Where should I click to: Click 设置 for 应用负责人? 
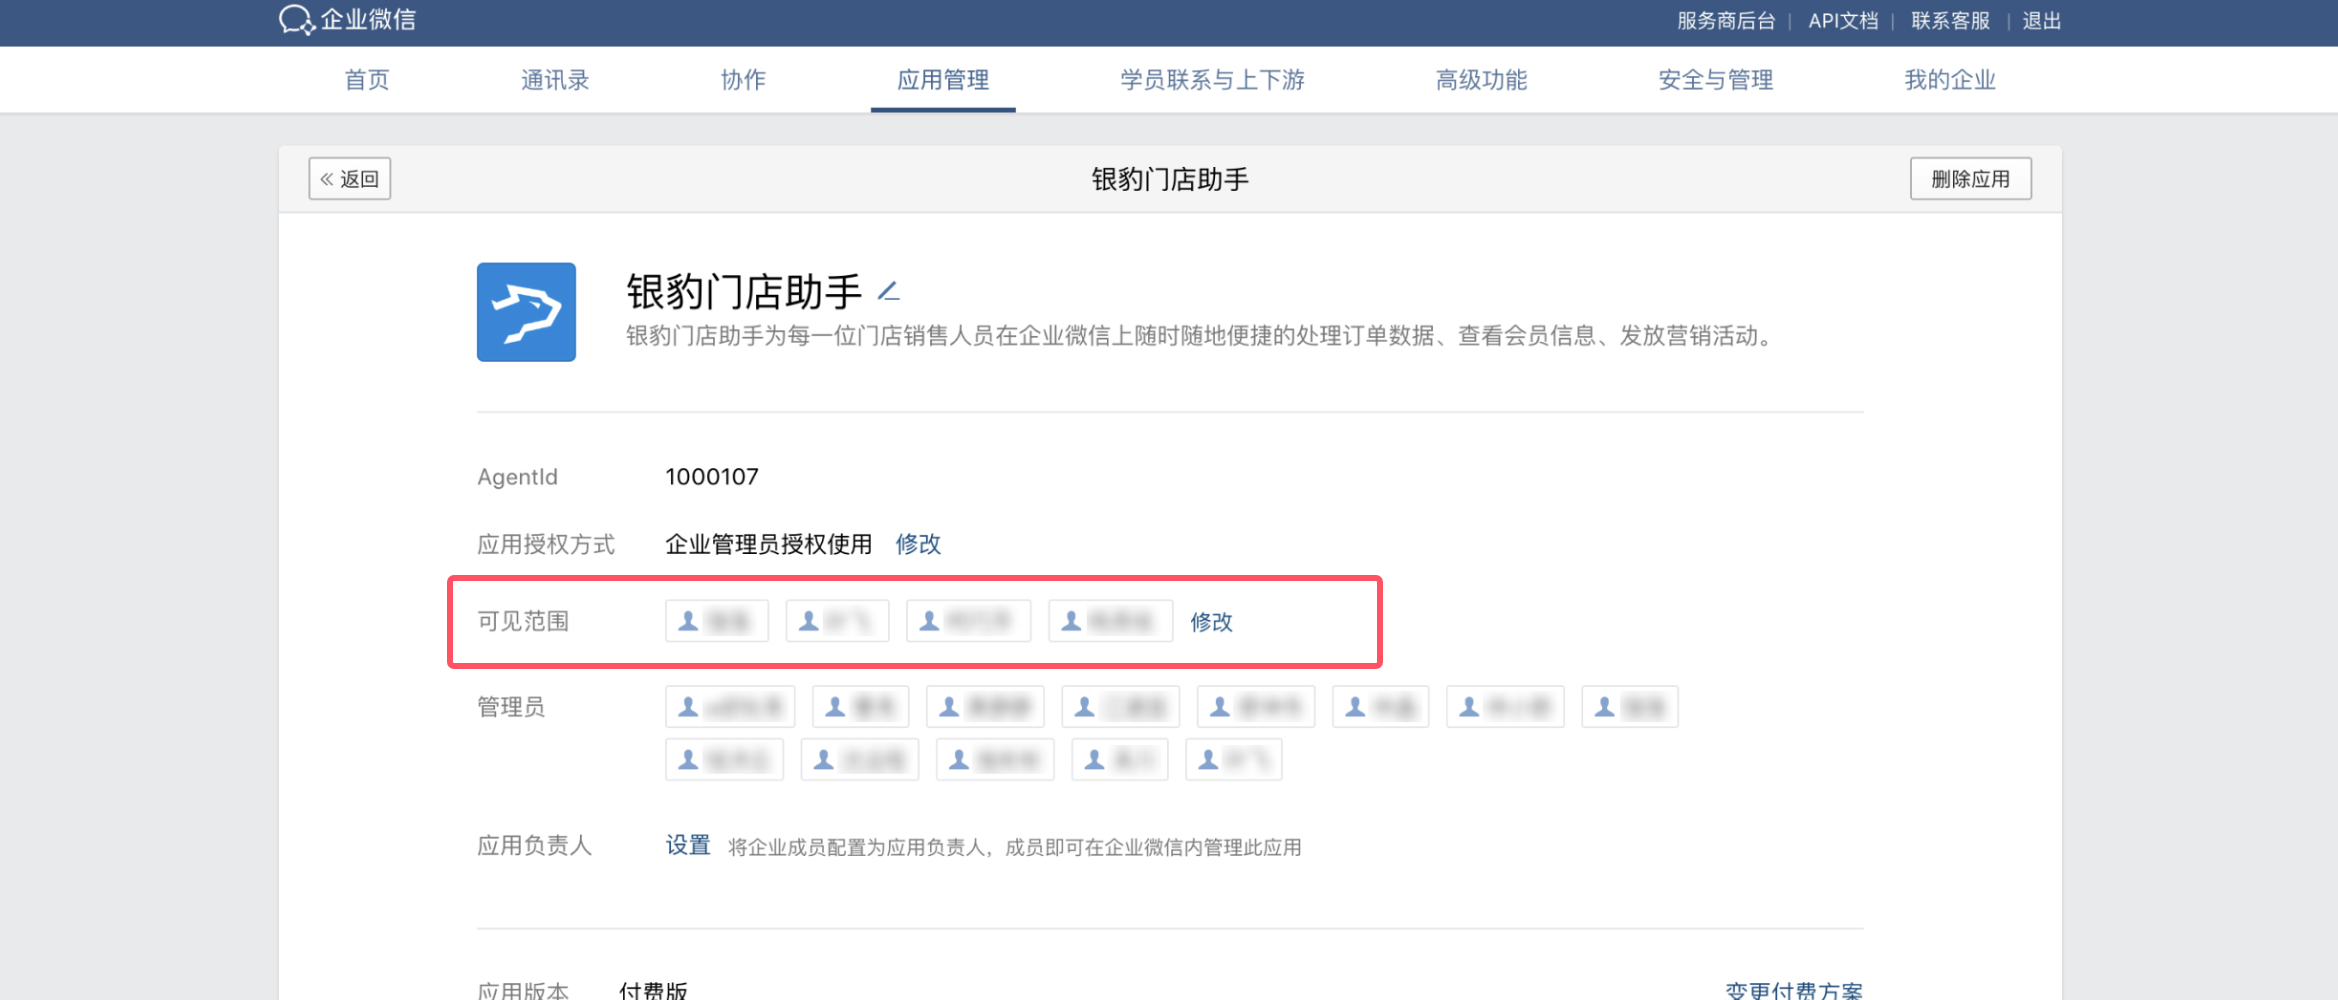pyautogui.click(x=688, y=846)
